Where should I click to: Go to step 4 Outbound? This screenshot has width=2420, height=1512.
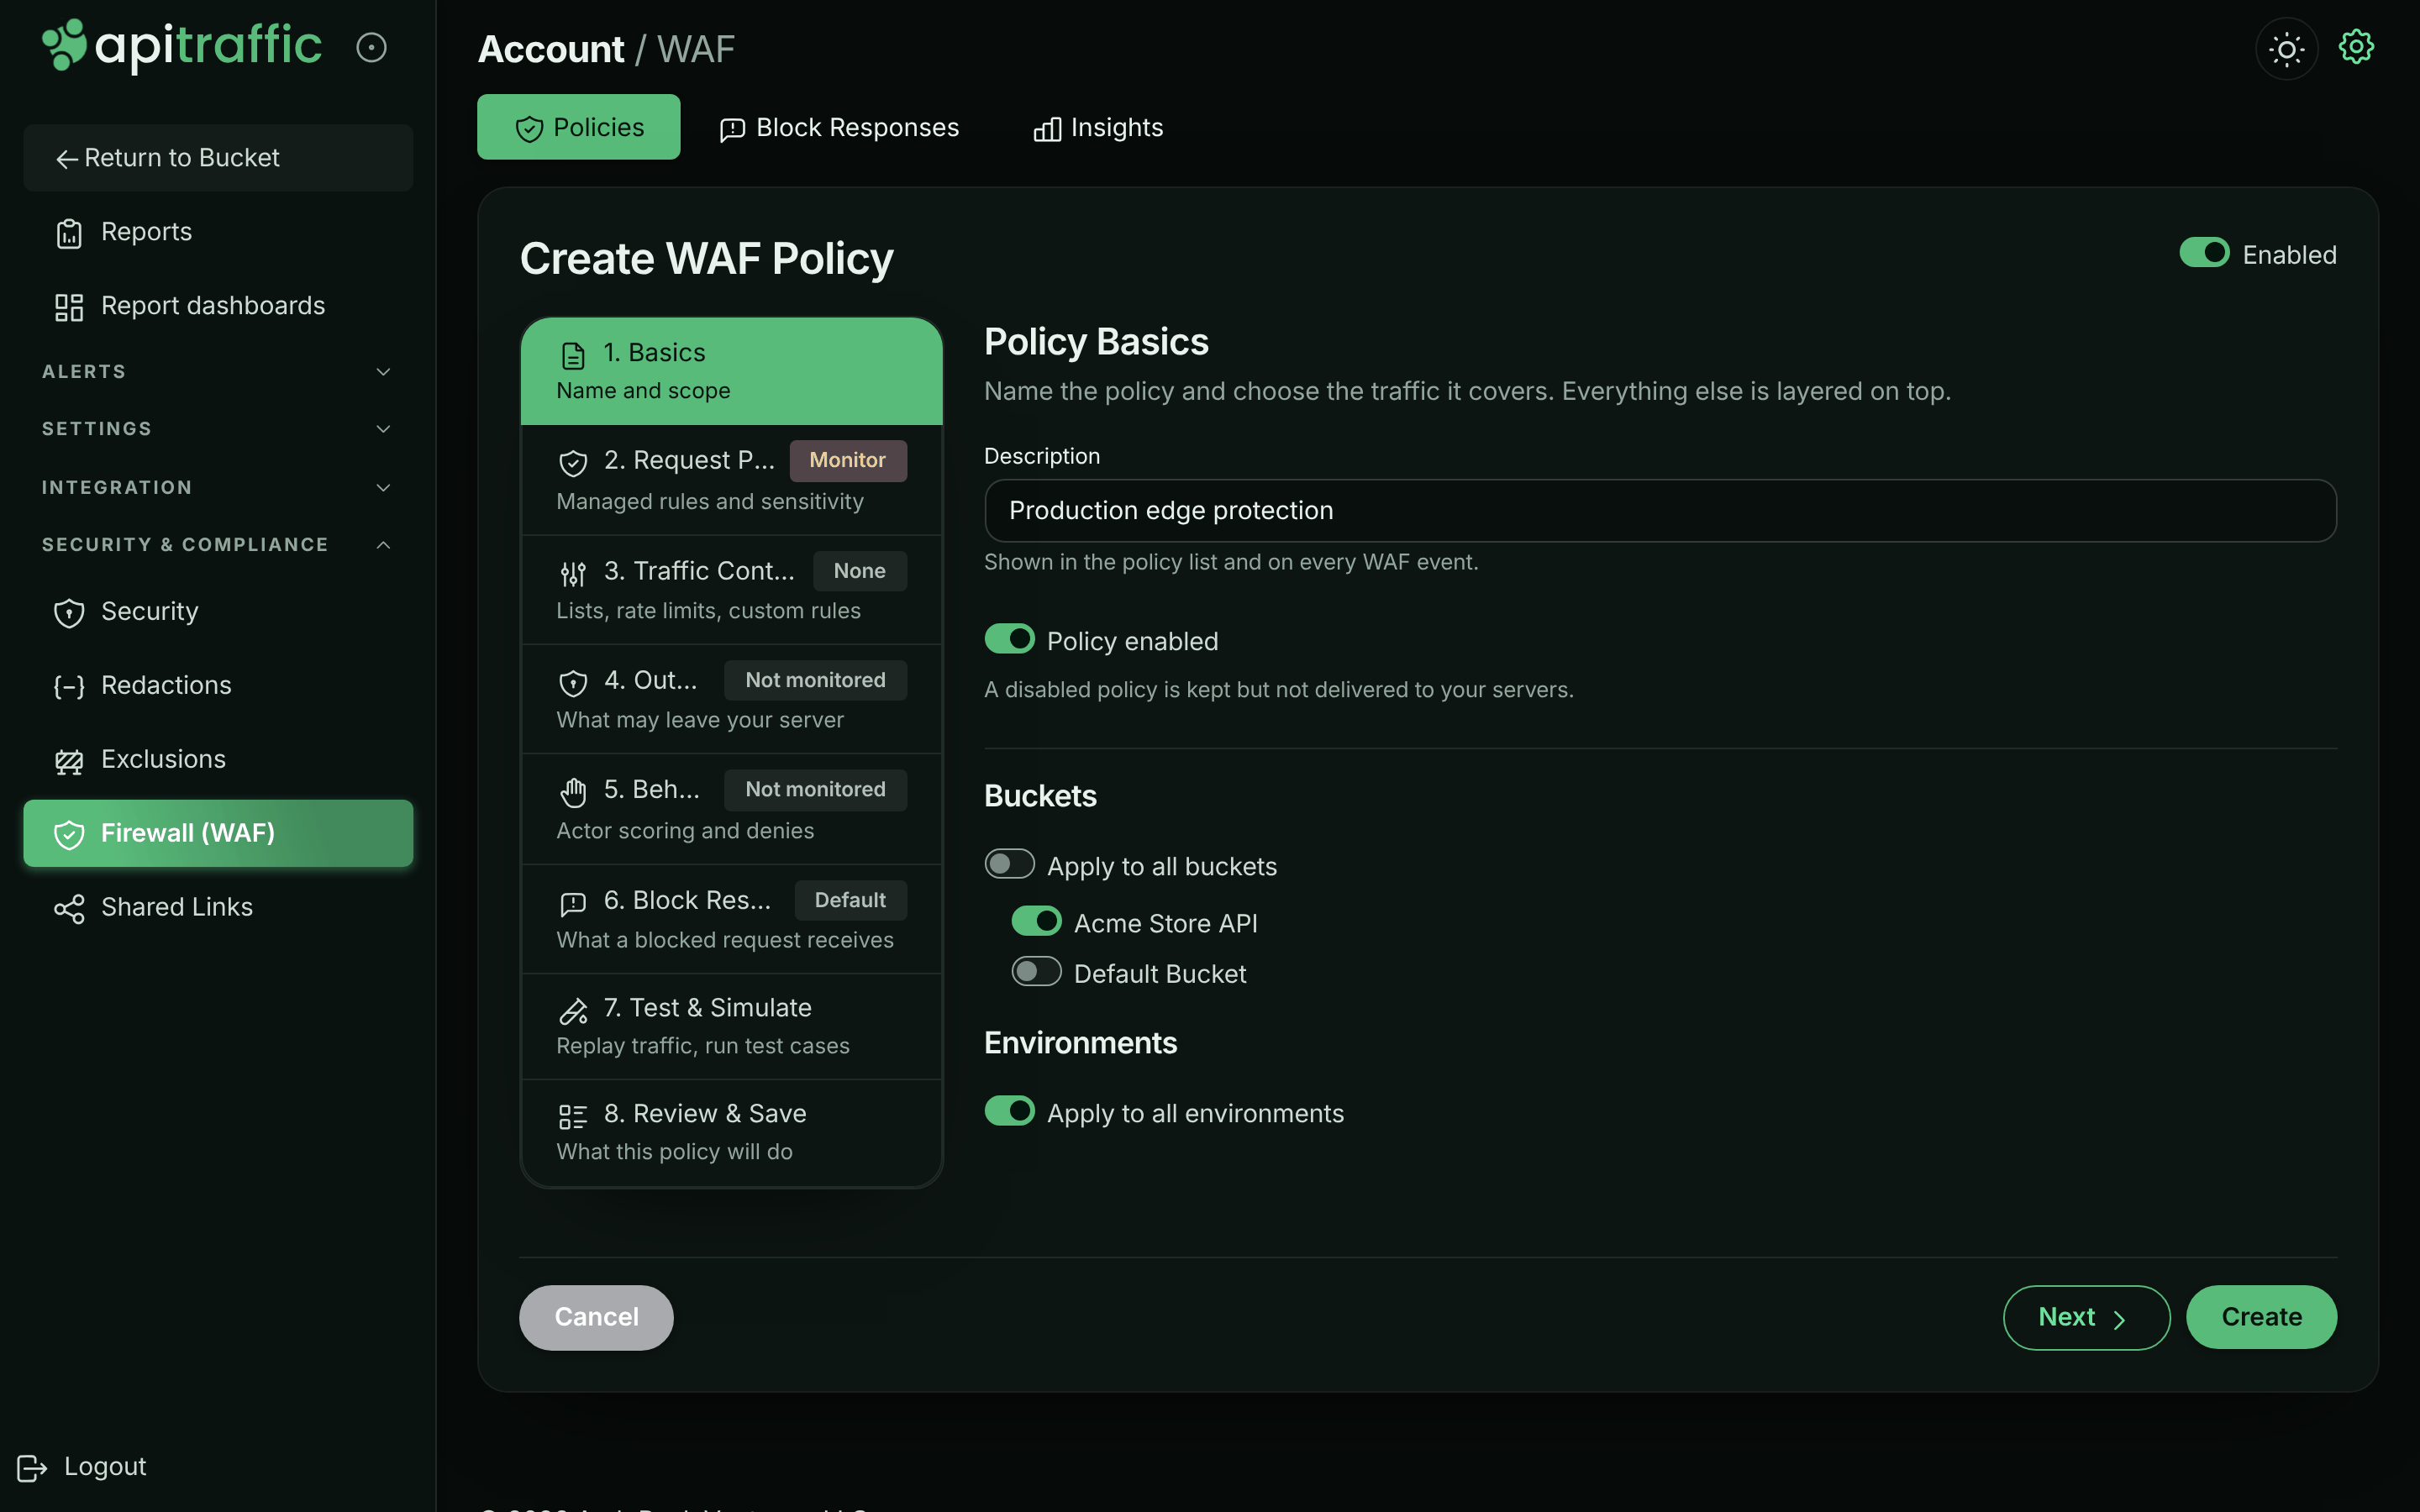click(731, 699)
